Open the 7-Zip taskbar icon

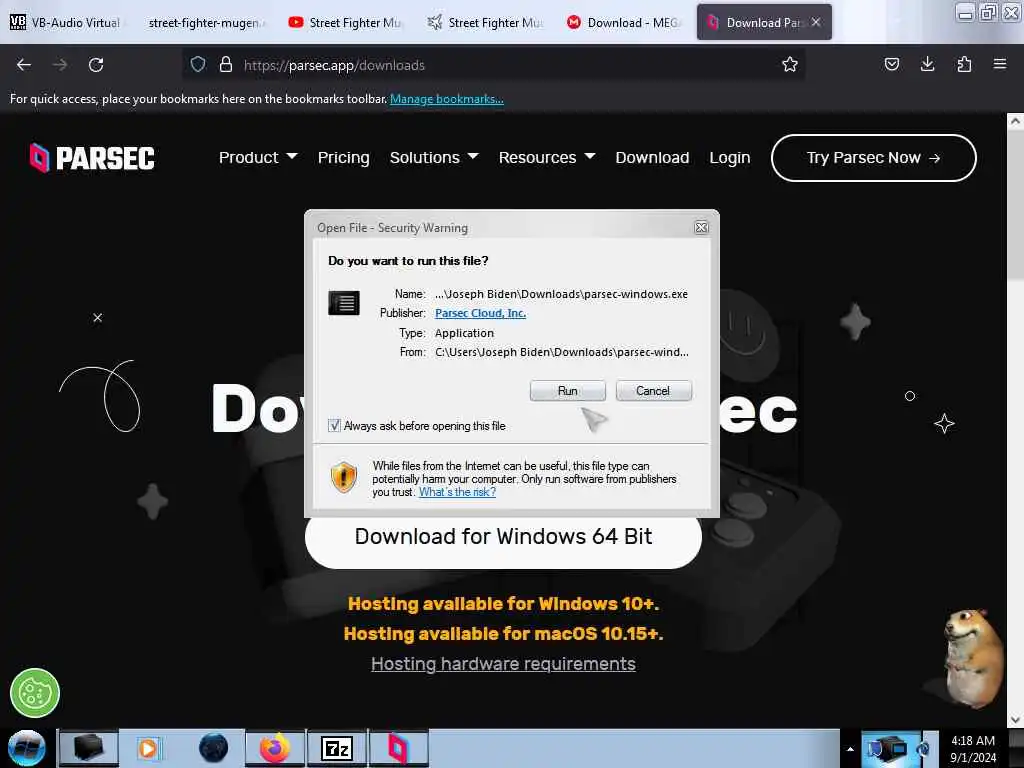coord(337,748)
